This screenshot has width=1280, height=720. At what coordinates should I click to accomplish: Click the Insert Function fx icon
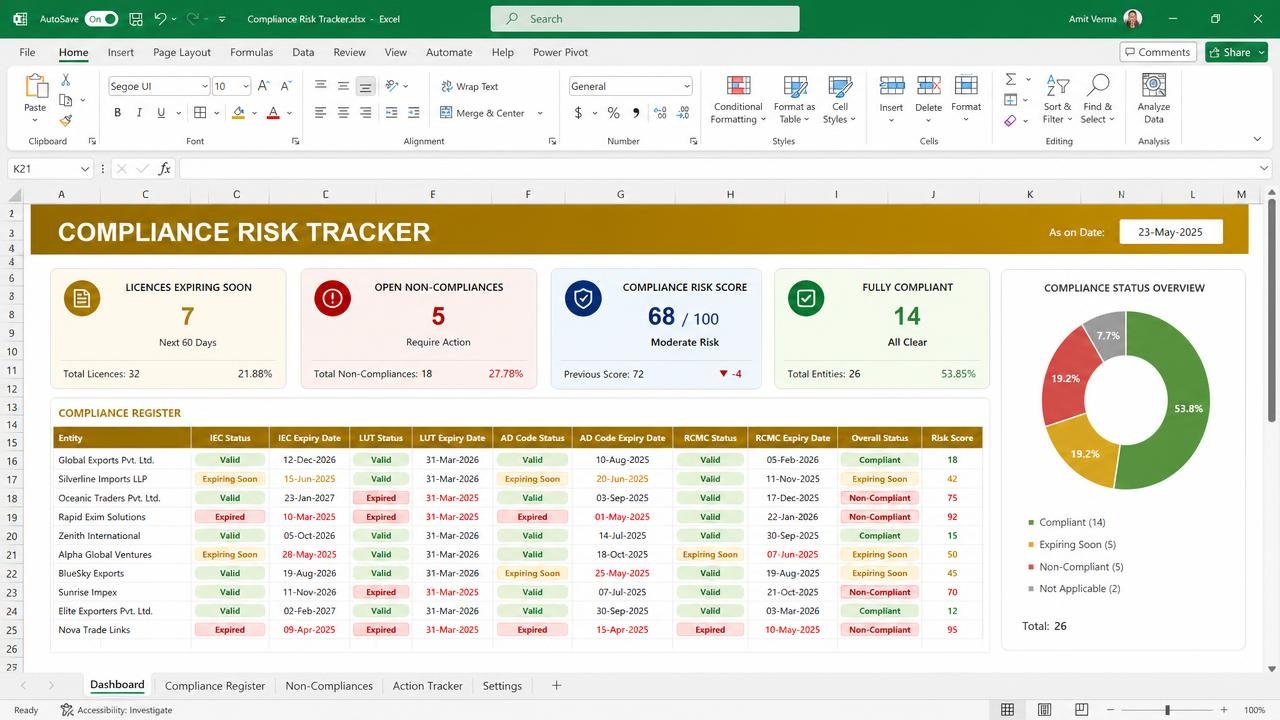tap(165, 169)
